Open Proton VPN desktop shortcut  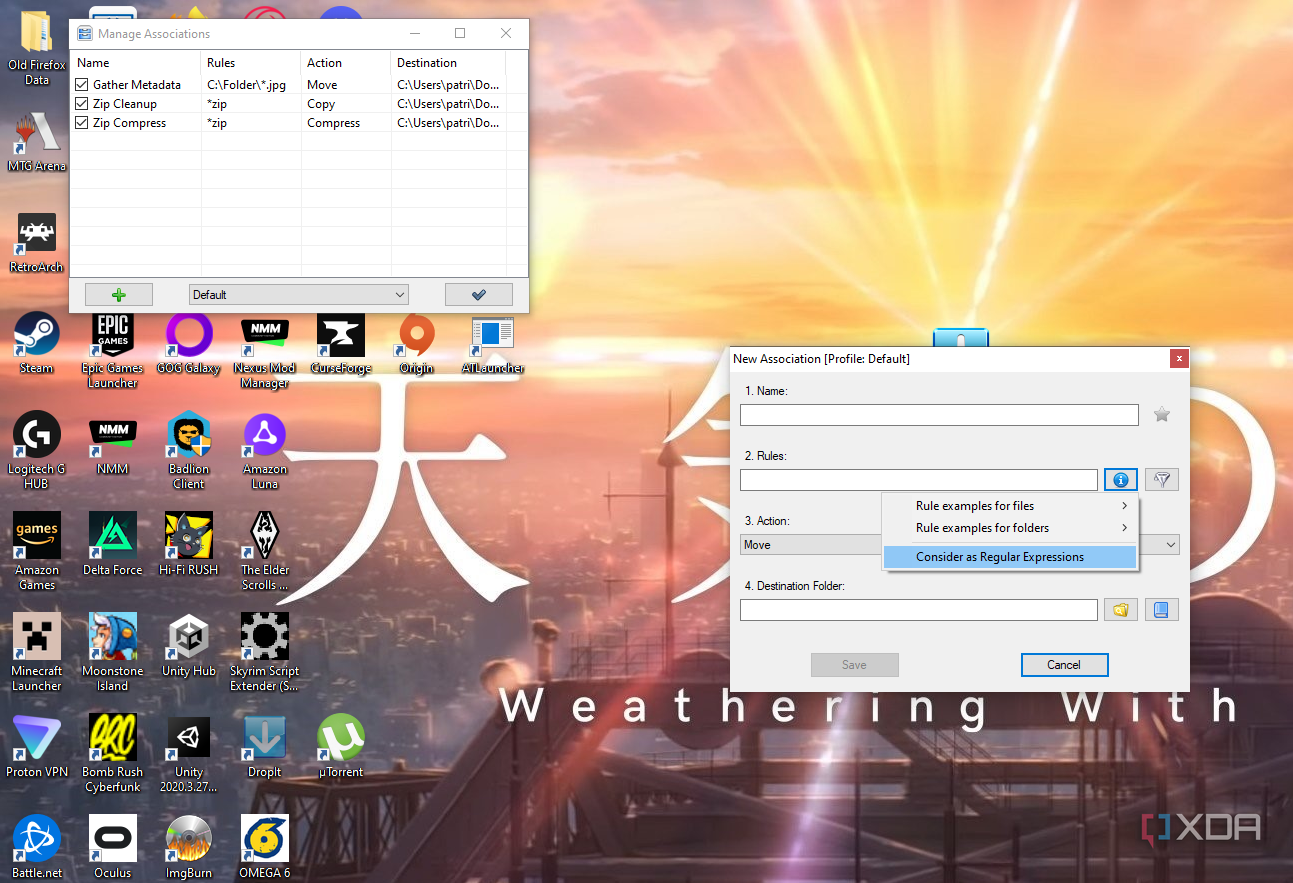37,747
